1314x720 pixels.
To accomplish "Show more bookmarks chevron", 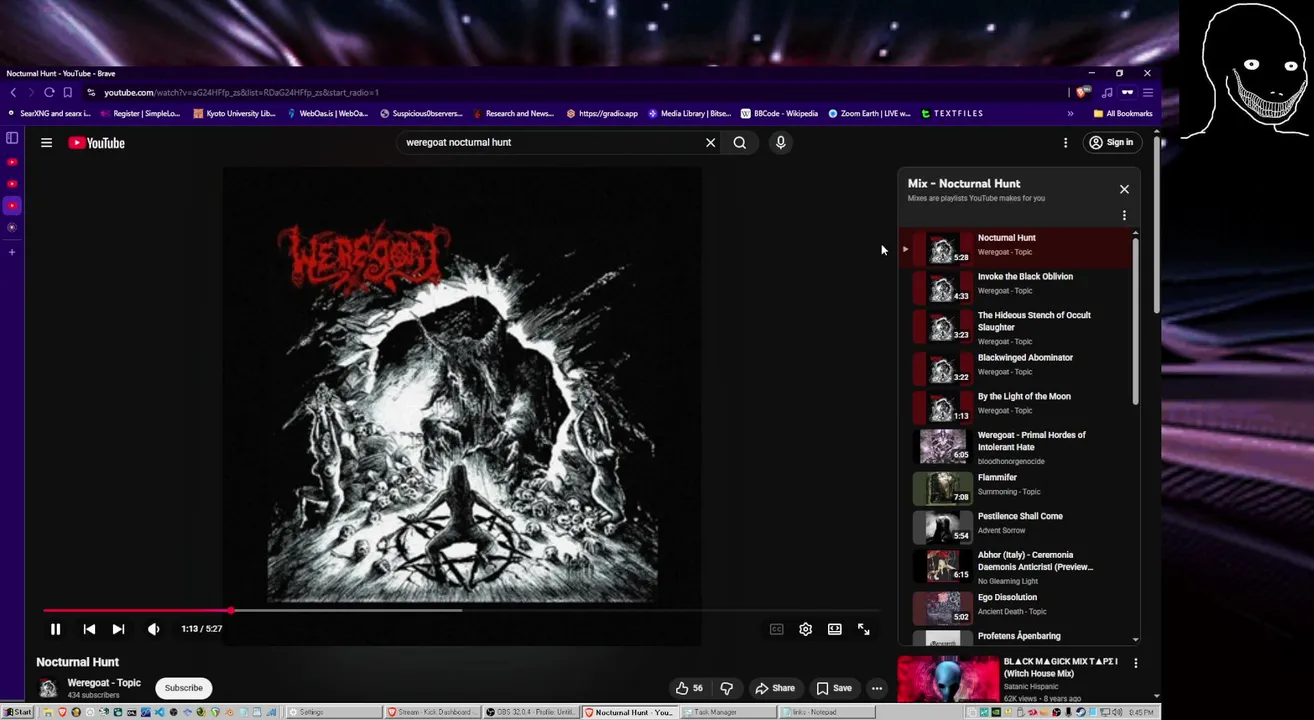I will pos(1070,114).
